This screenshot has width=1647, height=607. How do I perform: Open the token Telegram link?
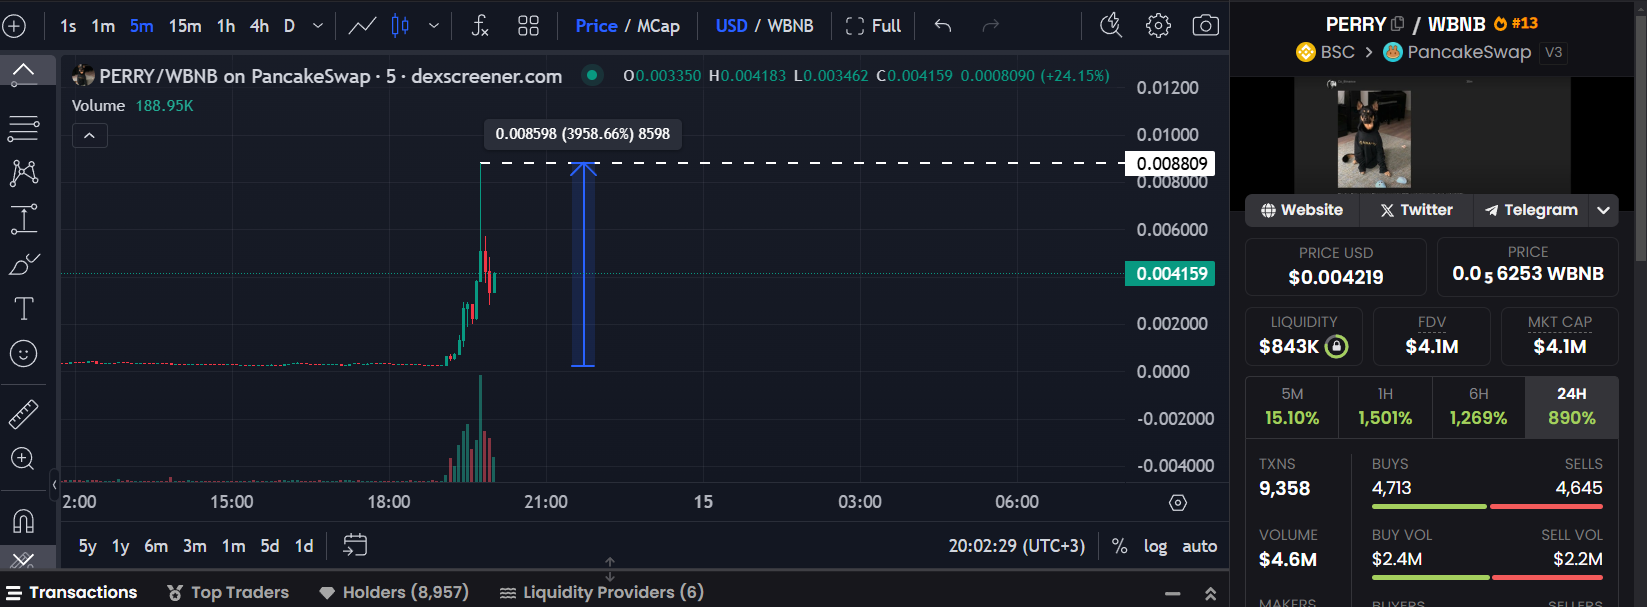click(1531, 210)
